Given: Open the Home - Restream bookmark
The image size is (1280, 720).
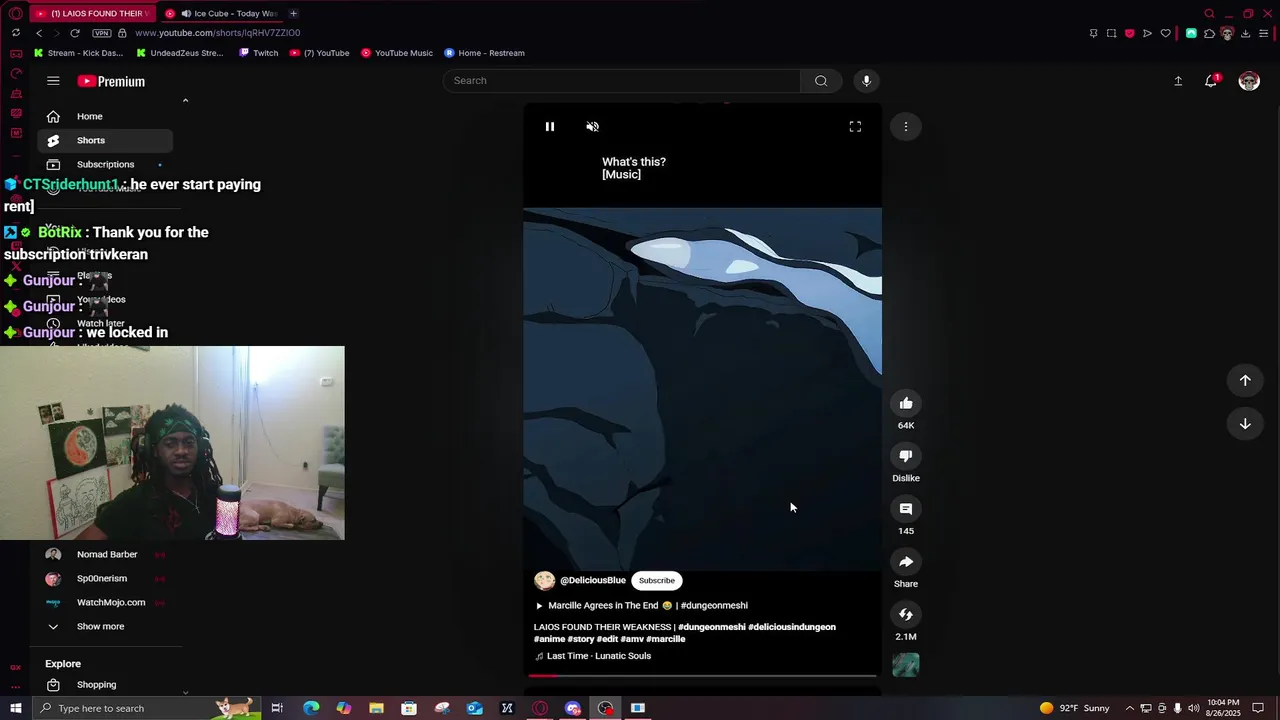Looking at the screenshot, I should tap(485, 53).
